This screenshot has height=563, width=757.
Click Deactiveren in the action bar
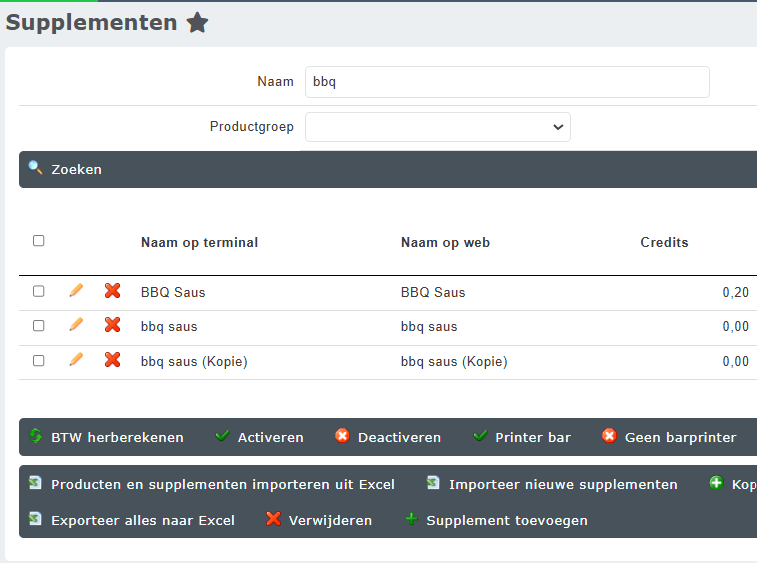(398, 437)
